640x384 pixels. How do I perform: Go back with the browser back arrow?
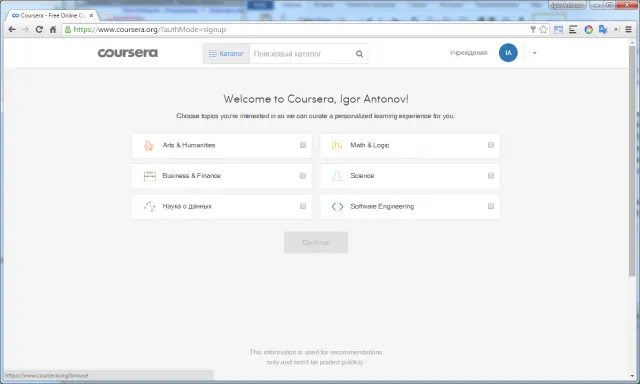click(x=12, y=29)
